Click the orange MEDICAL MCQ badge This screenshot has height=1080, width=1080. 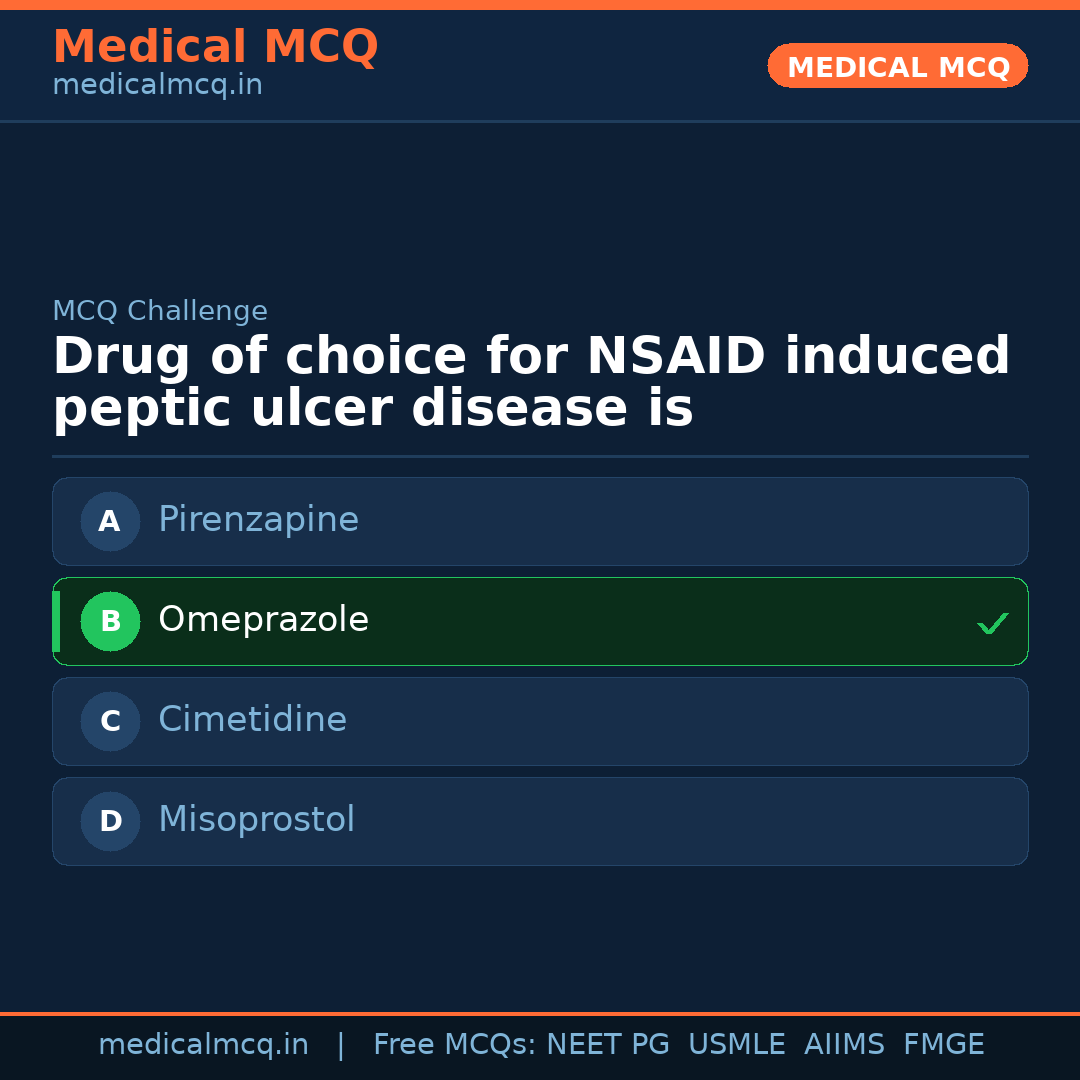(x=897, y=67)
